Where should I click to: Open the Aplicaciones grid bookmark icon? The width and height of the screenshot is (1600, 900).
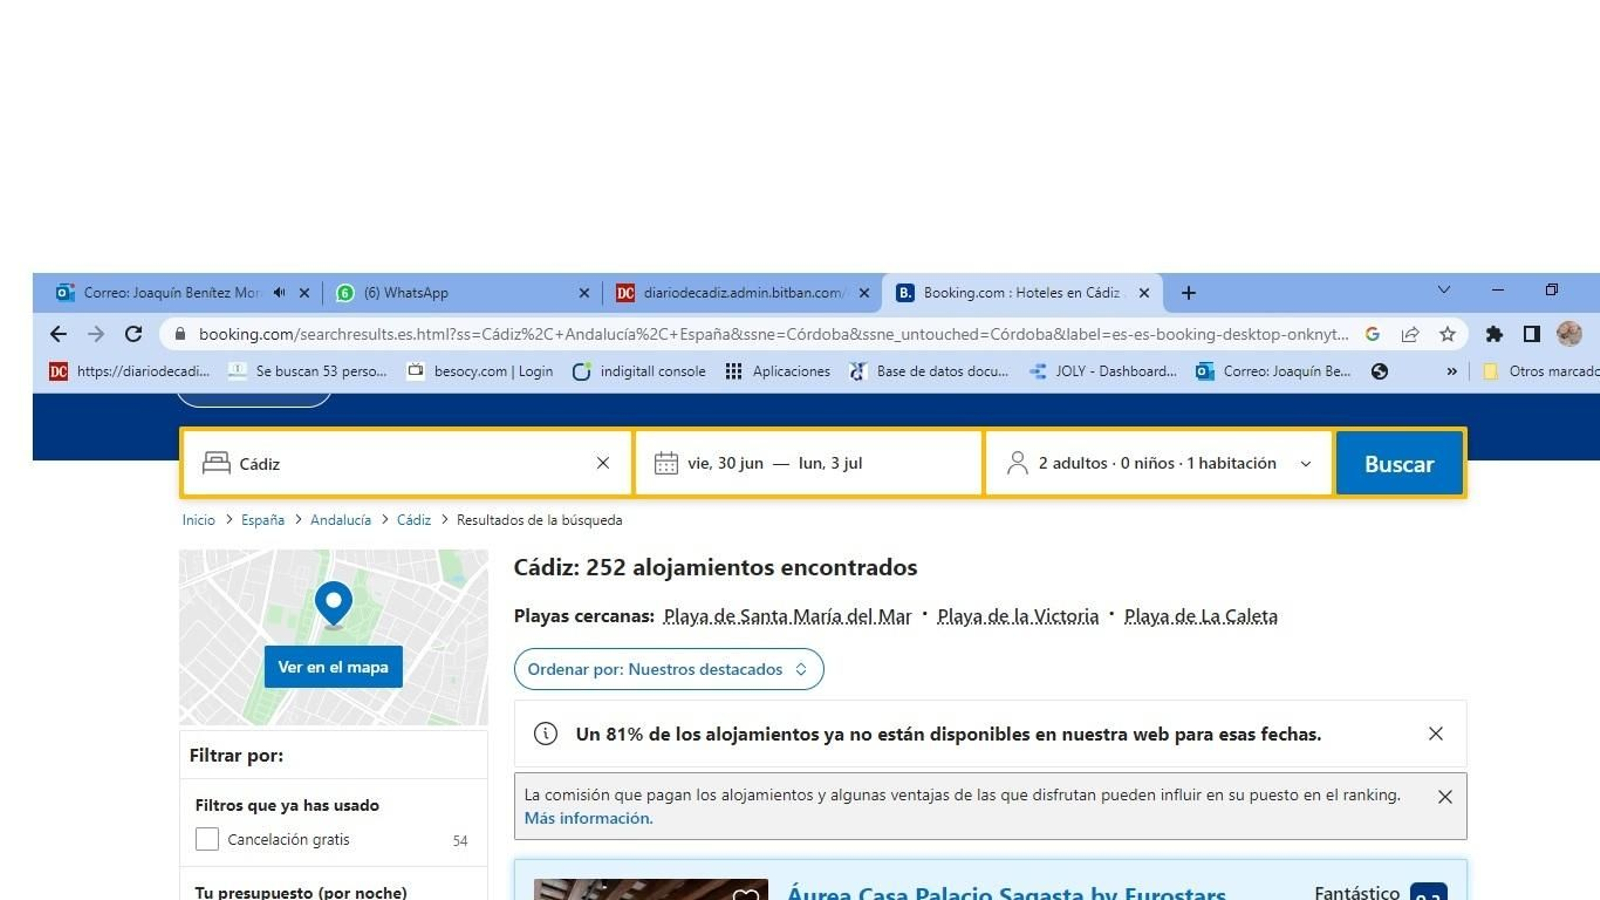pos(733,371)
